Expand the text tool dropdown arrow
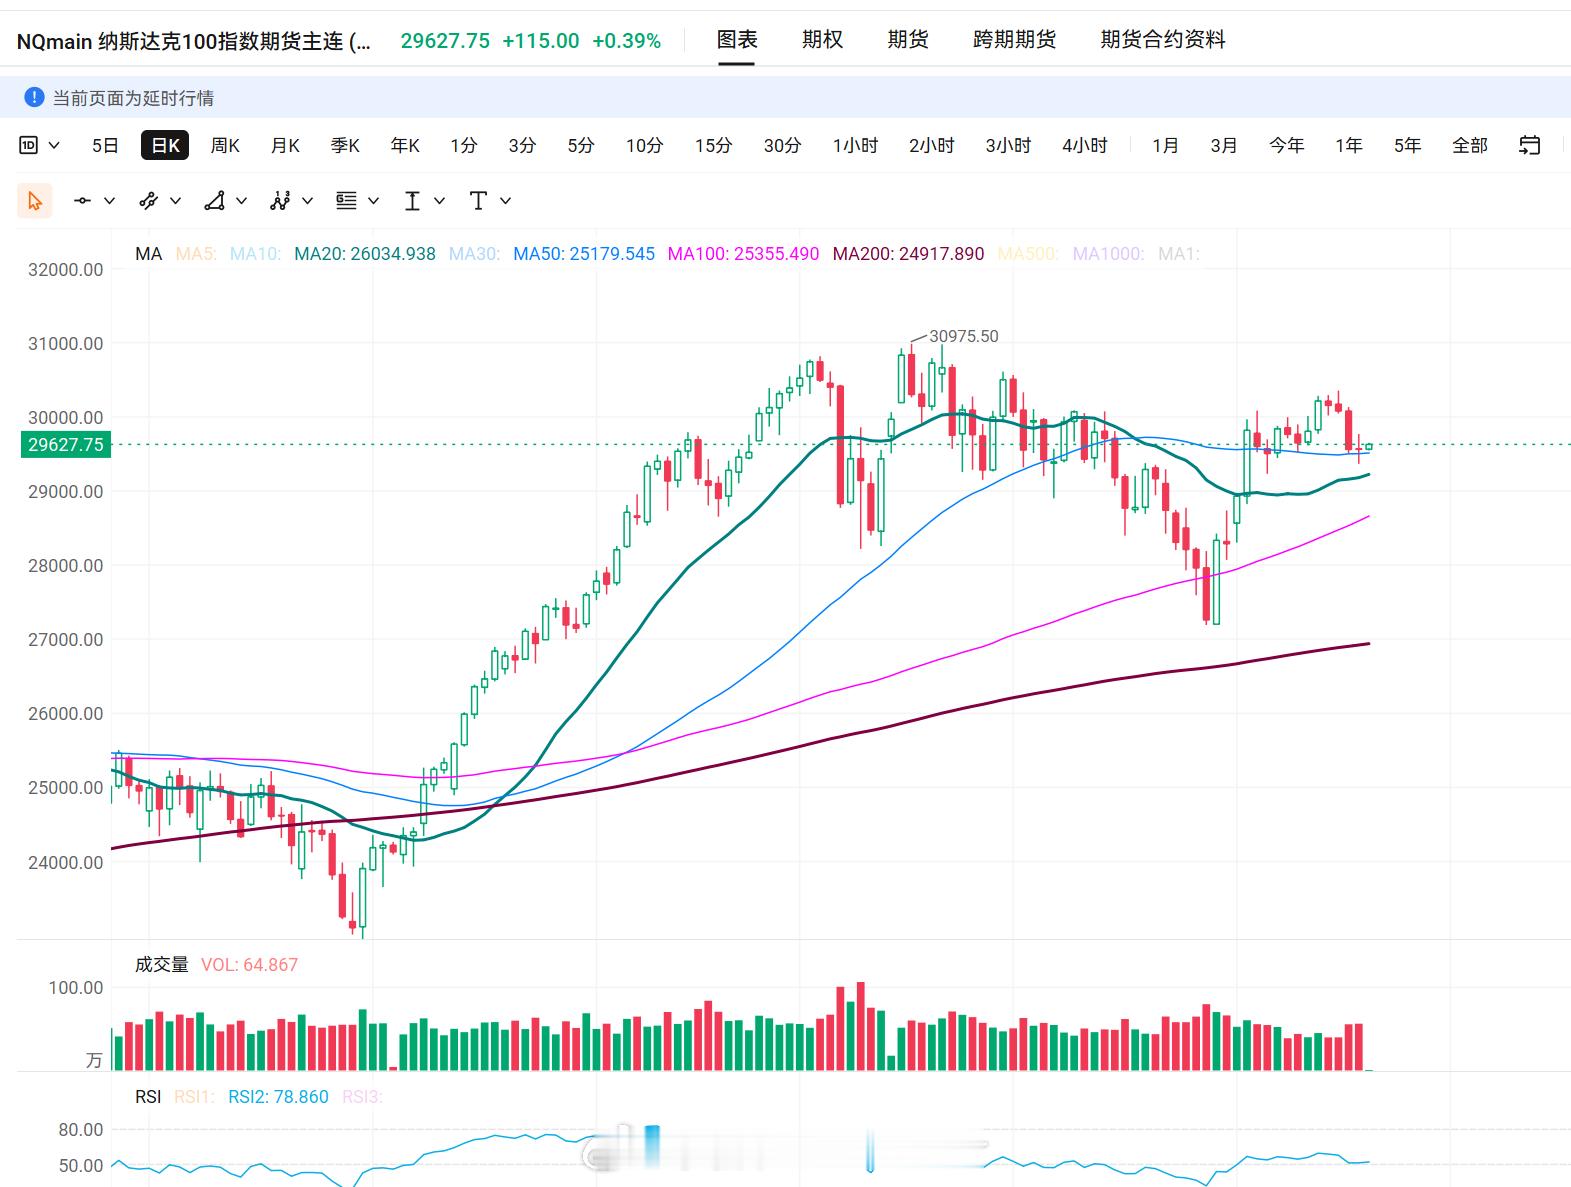Screen dimensions: 1571x1187 (506, 201)
